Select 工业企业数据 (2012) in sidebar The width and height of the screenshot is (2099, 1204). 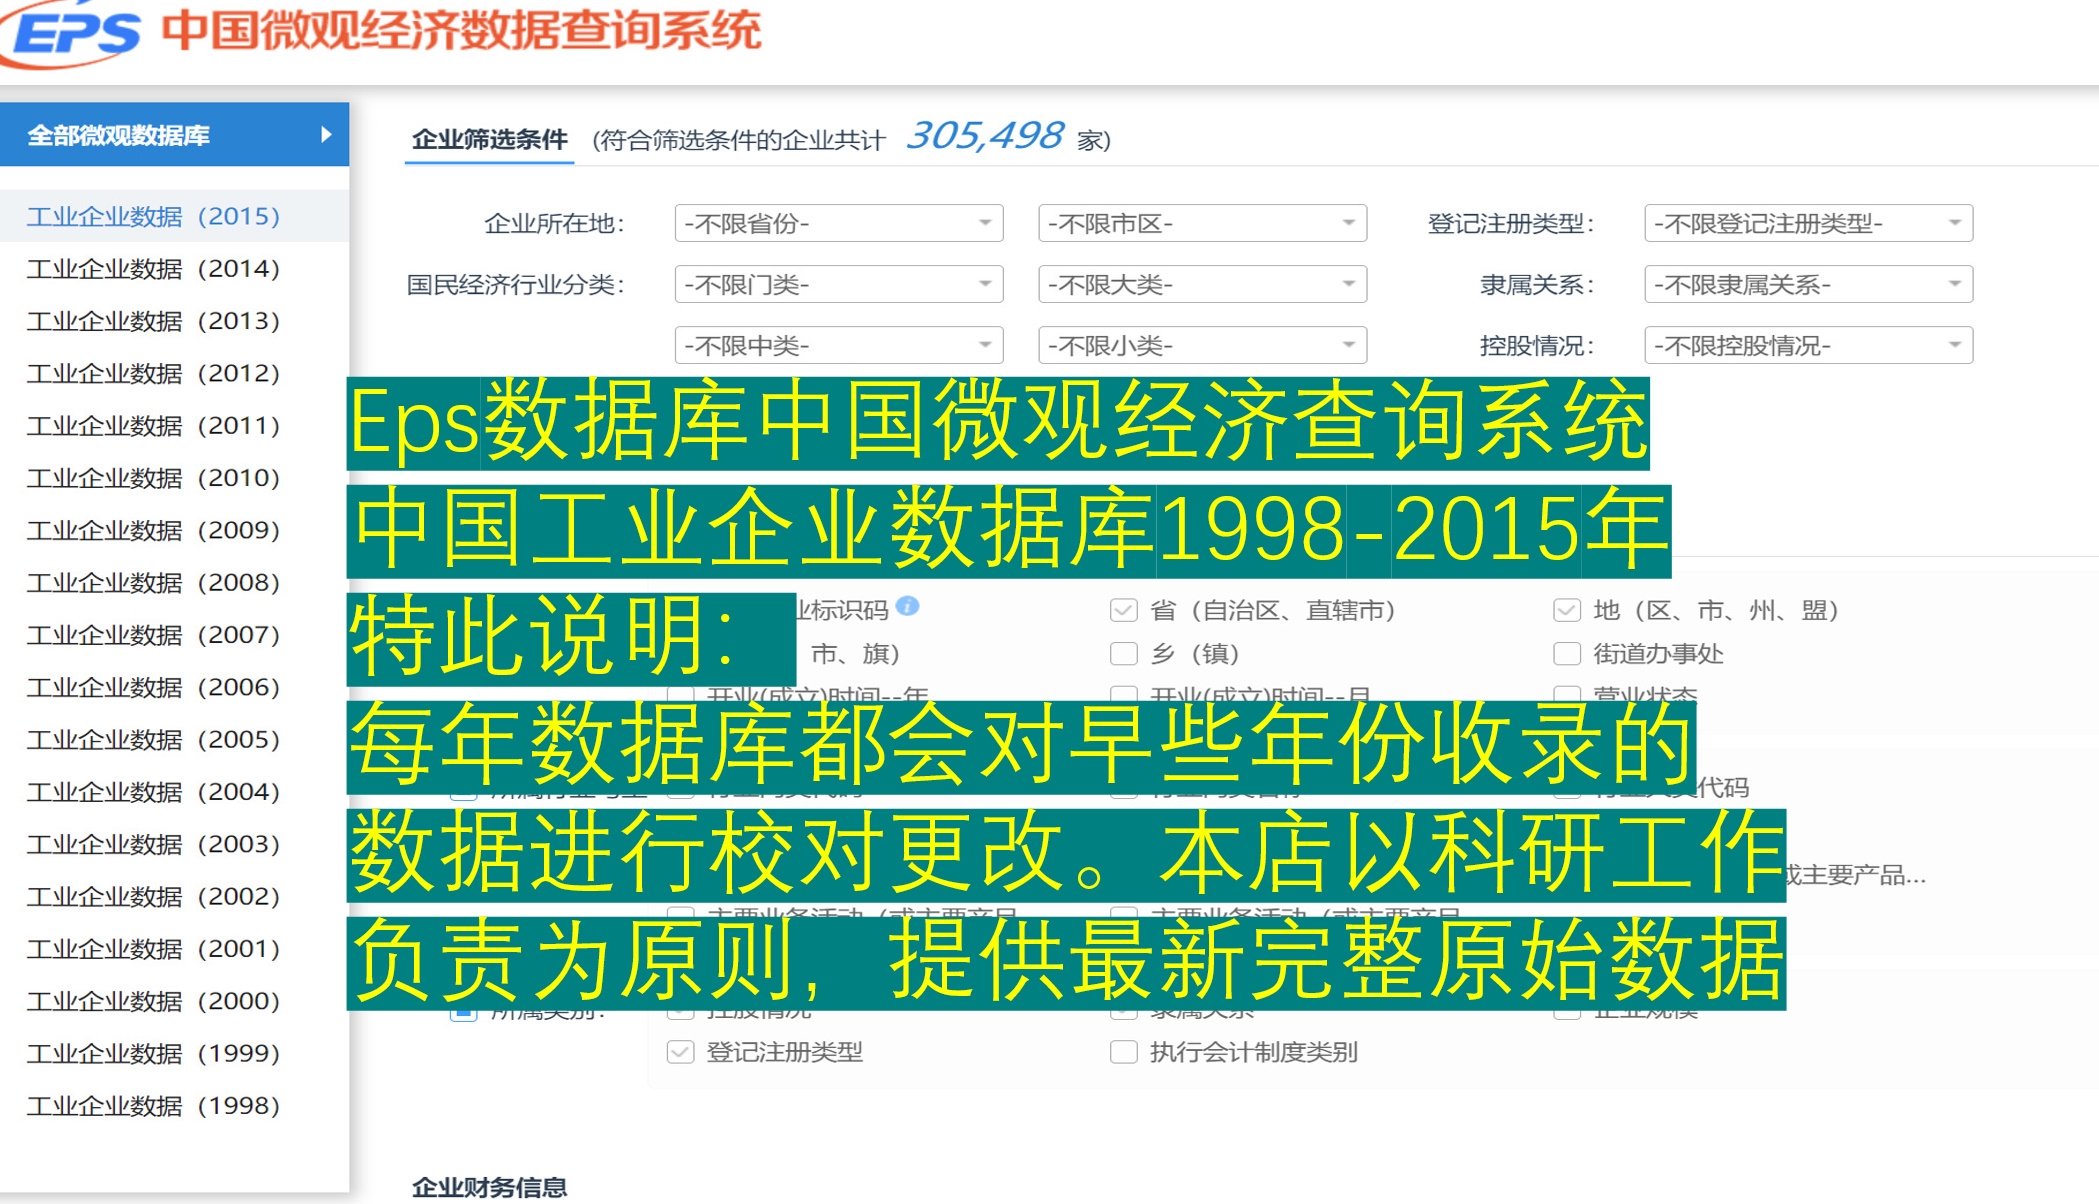153,373
